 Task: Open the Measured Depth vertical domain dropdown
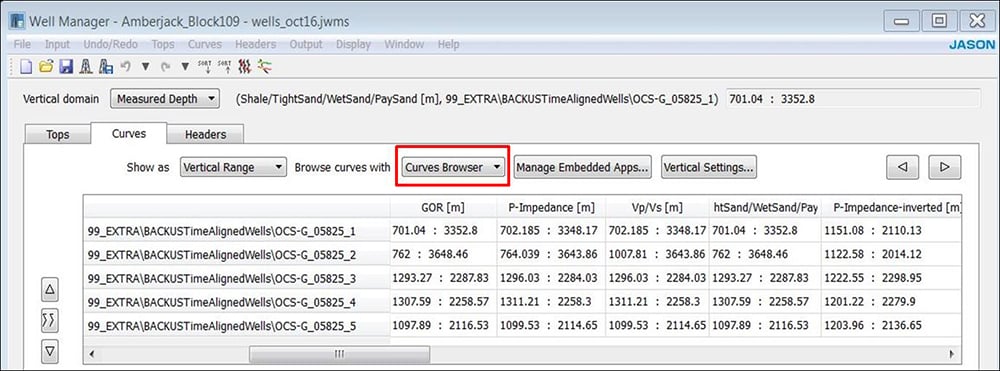click(x=165, y=99)
